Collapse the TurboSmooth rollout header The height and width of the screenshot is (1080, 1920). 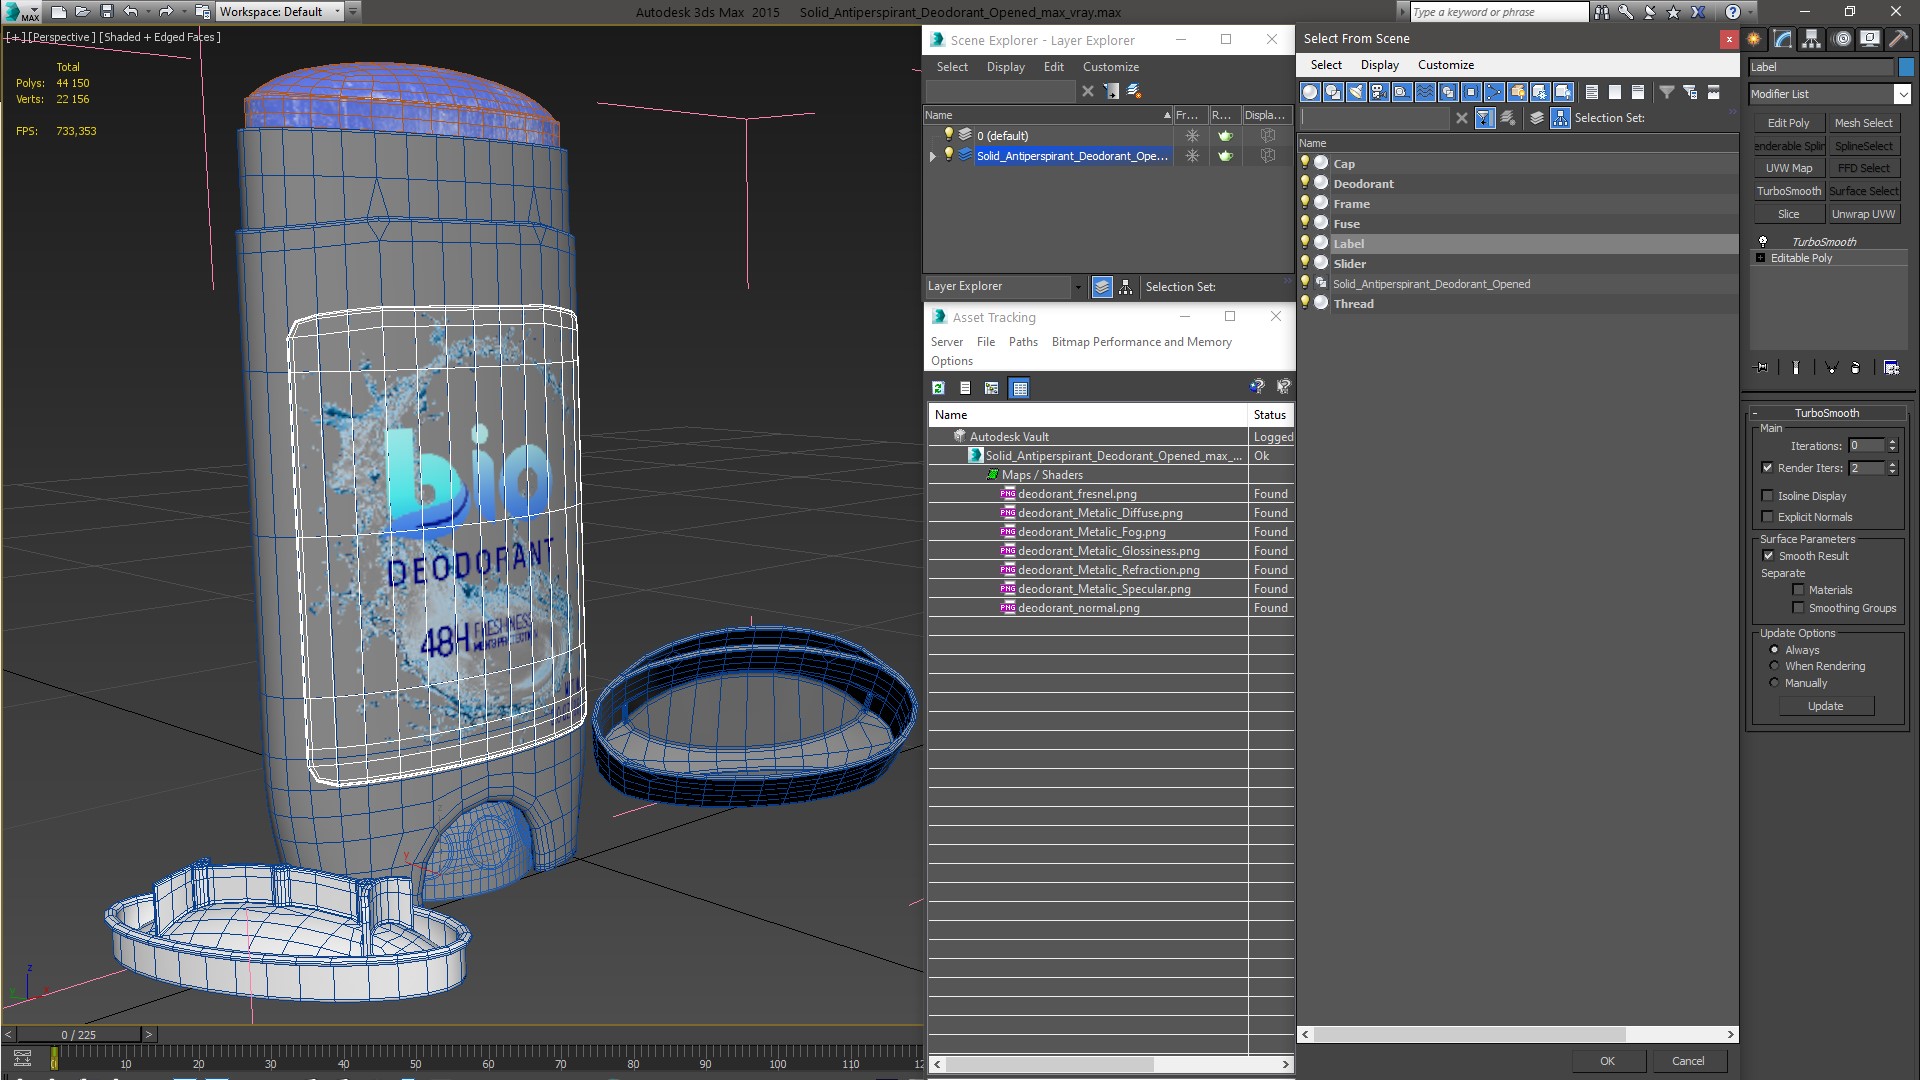tap(1826, 413)
